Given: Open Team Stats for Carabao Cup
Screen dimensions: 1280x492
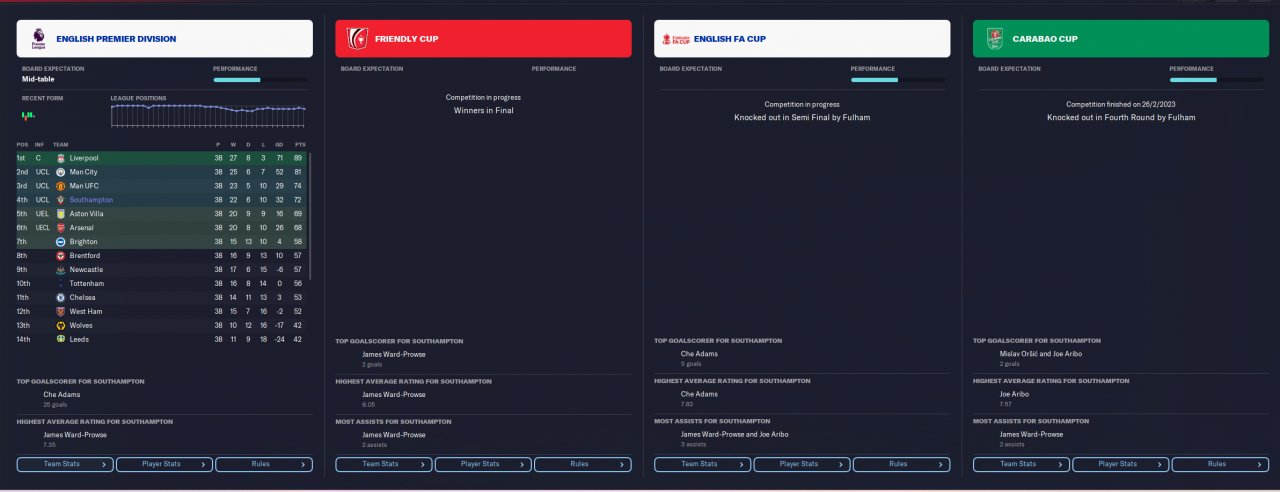Looking at the screenshot, I should point(1021,464).
